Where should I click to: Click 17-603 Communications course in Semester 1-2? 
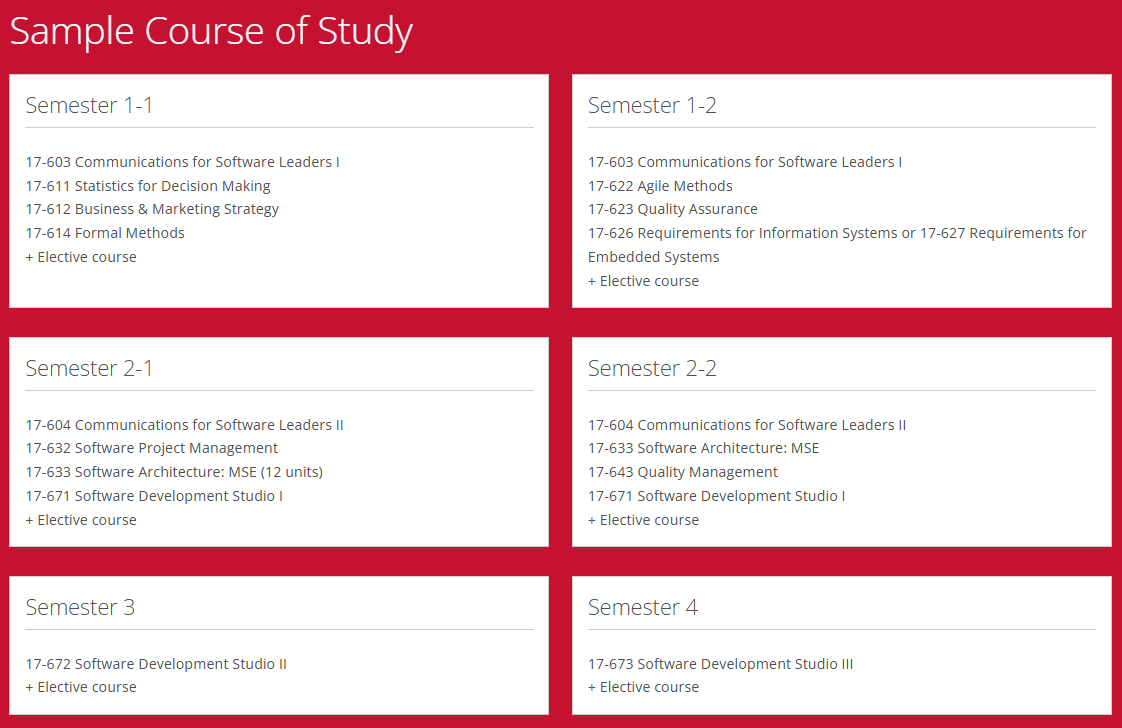[745, 162]
